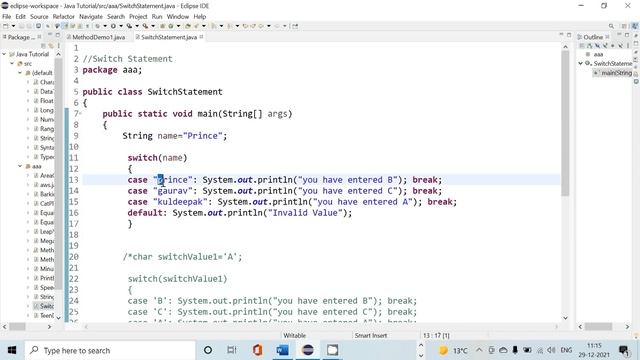This screenshot has height=360, width=640.
Task: Open the Run button's dropdown arrow
Action: pos(120,26)
